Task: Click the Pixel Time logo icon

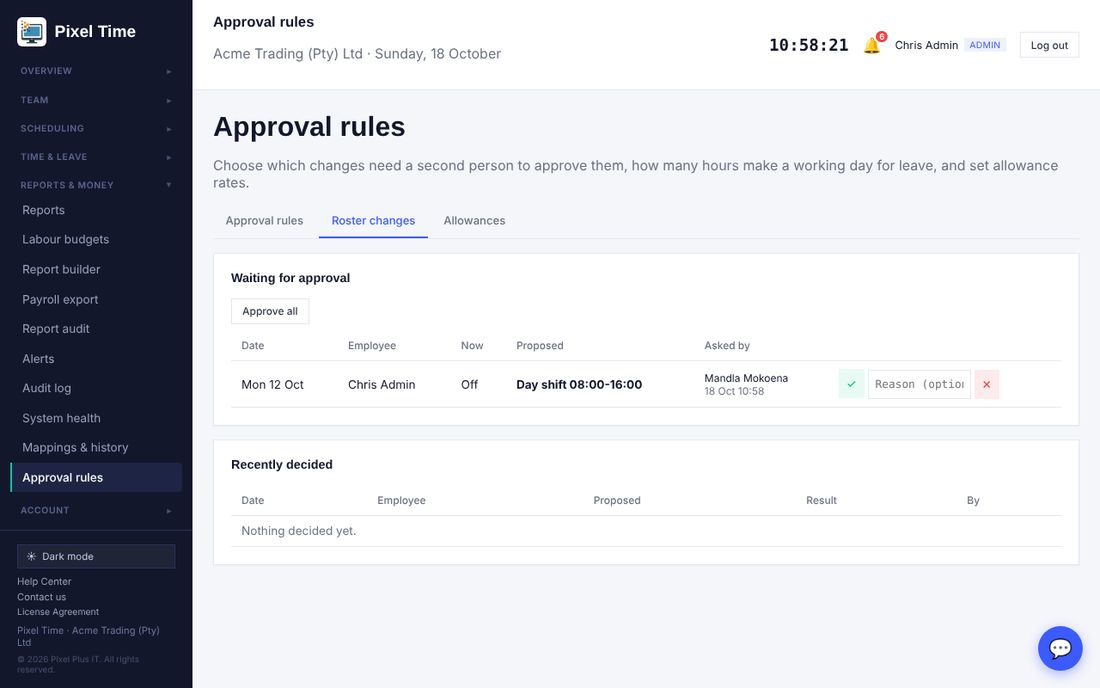Action: pos(32,32)
